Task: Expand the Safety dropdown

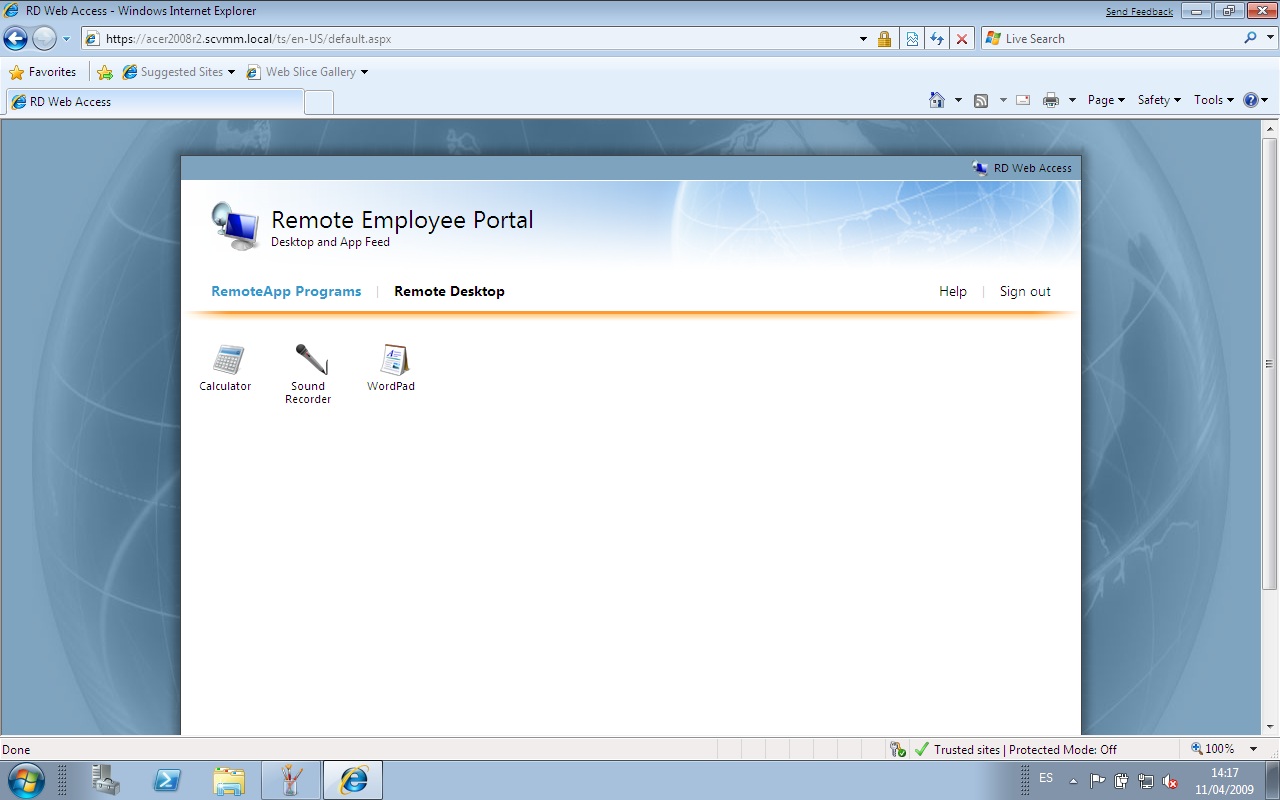Action: tap(1157, 99)
